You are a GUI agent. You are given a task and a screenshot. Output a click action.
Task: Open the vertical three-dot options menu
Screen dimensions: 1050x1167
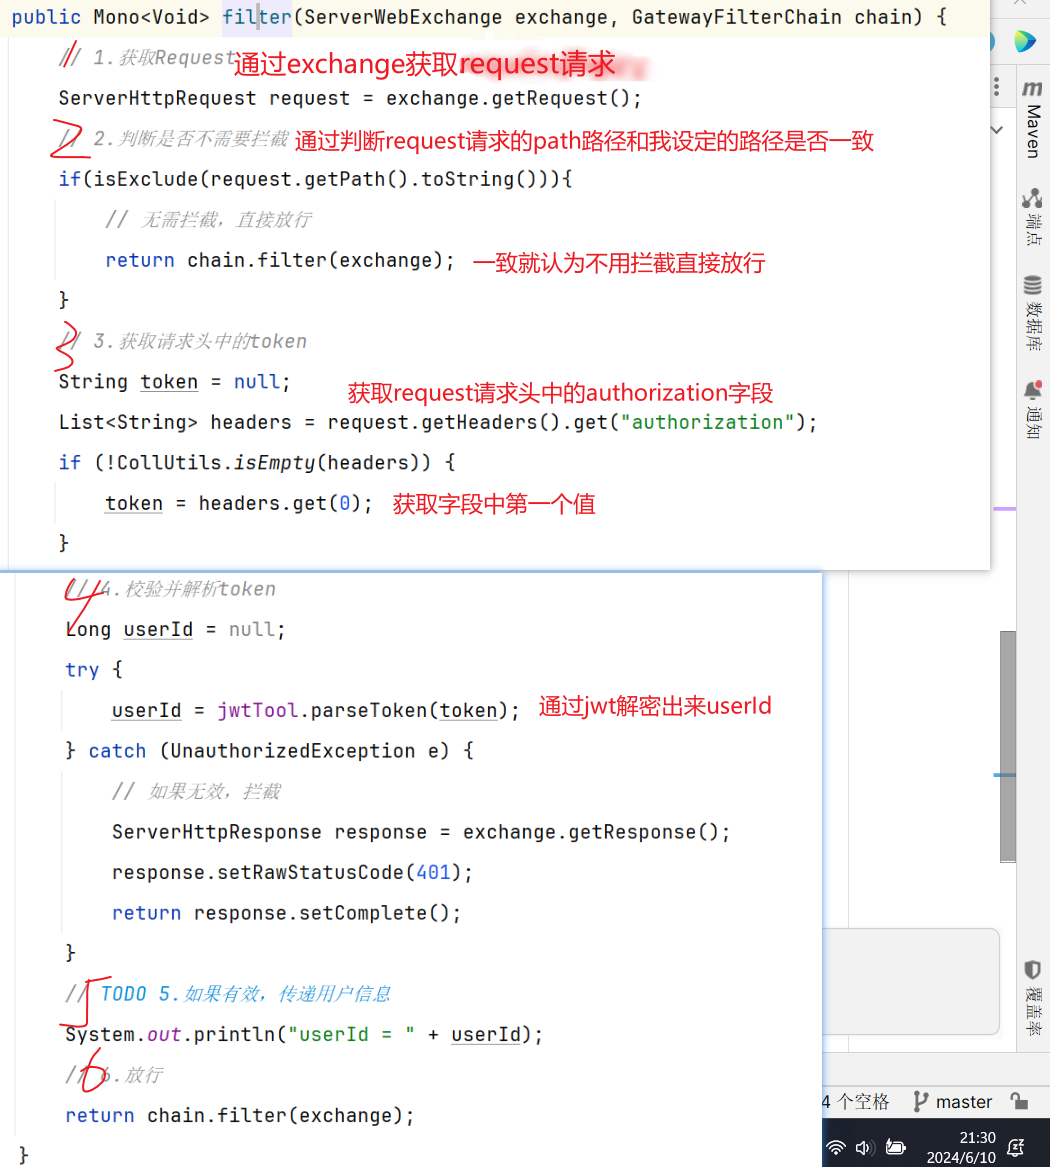point(996,87)
